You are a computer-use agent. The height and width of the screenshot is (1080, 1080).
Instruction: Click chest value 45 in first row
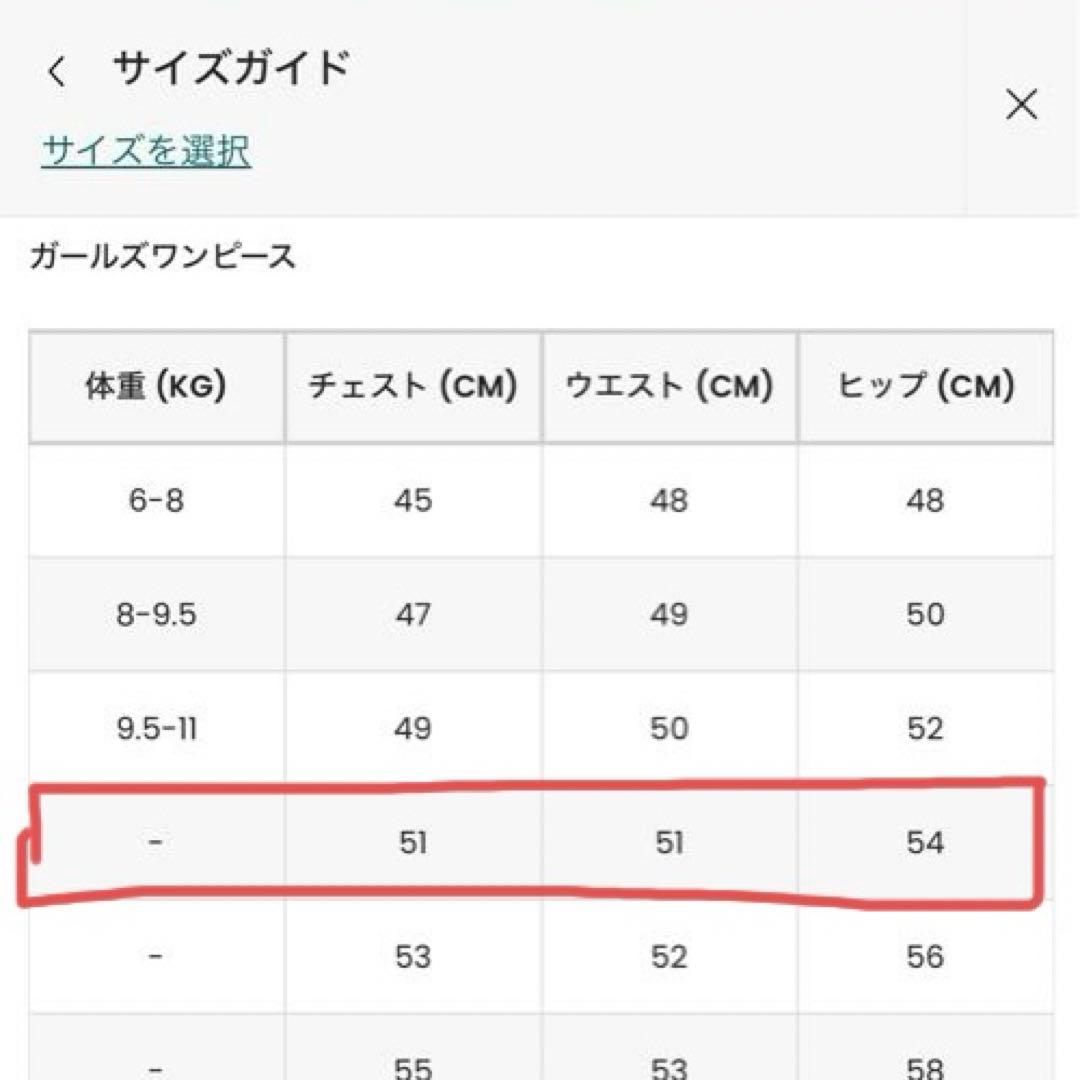413,500
